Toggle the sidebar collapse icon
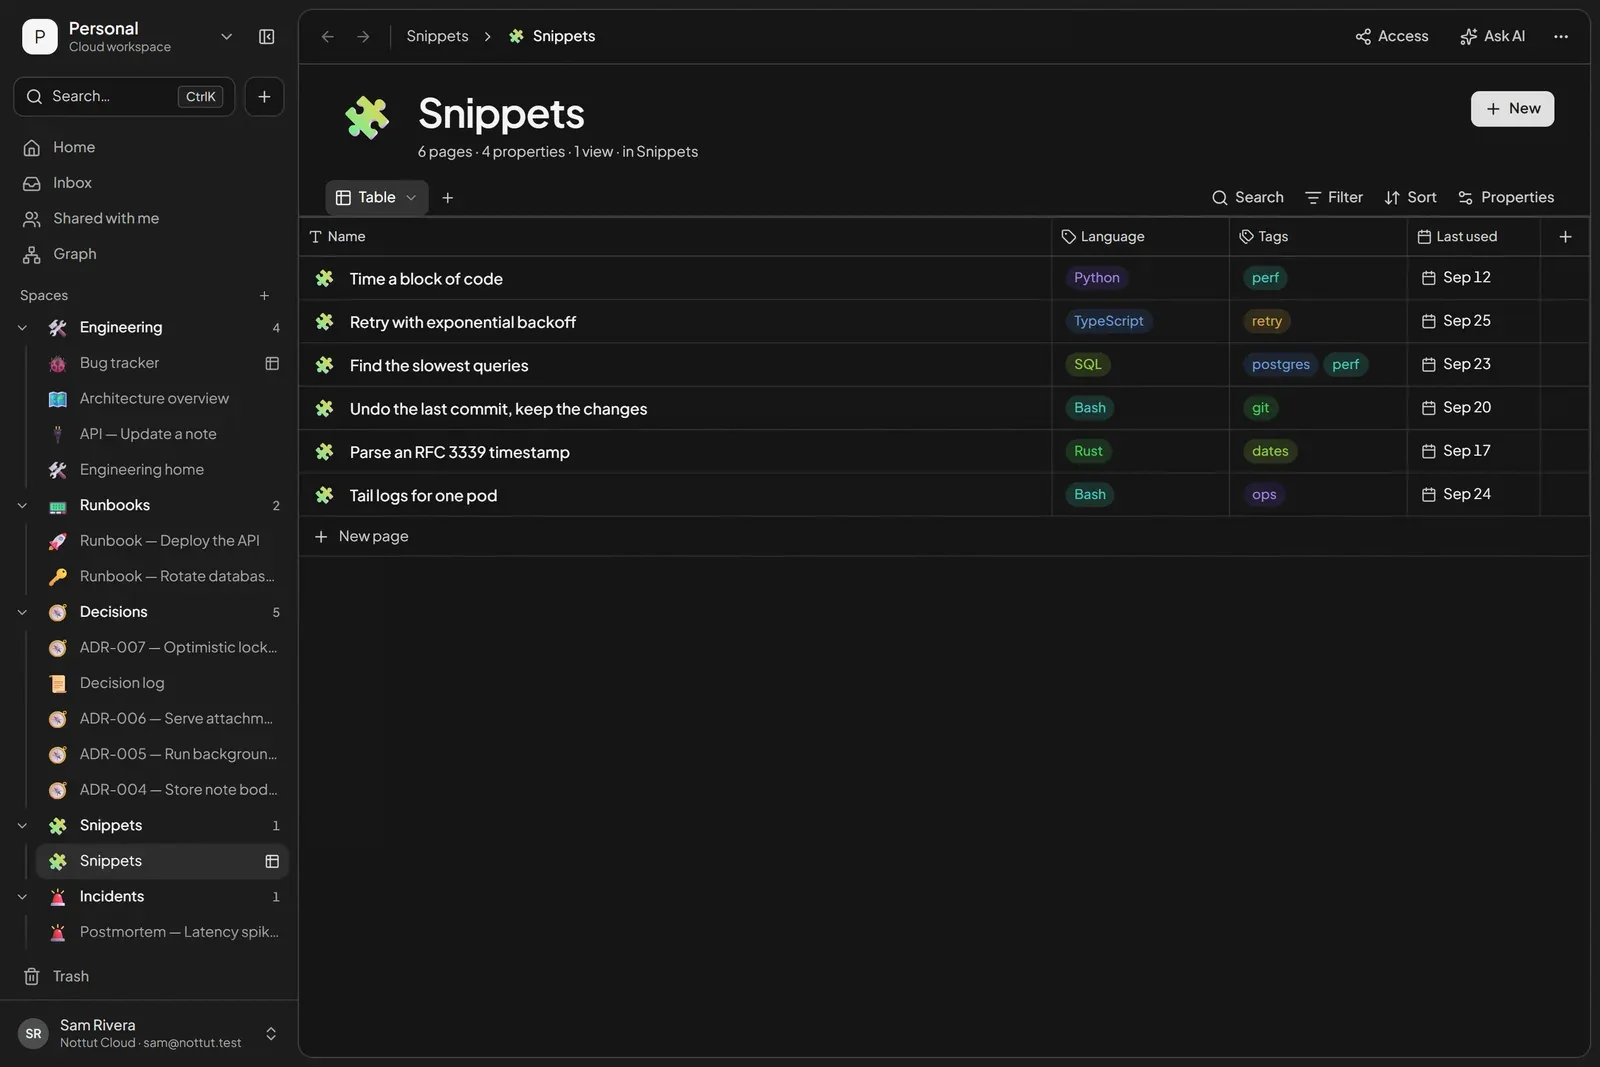The height and width of the screenshot is (1067, 1600). tap(267, 37)
